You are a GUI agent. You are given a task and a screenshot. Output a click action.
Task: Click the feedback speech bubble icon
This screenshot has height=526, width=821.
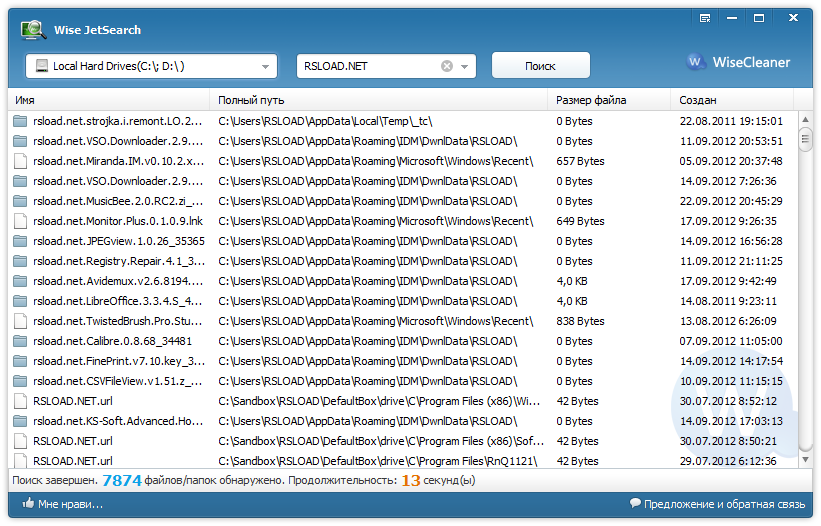pos(635,503)
